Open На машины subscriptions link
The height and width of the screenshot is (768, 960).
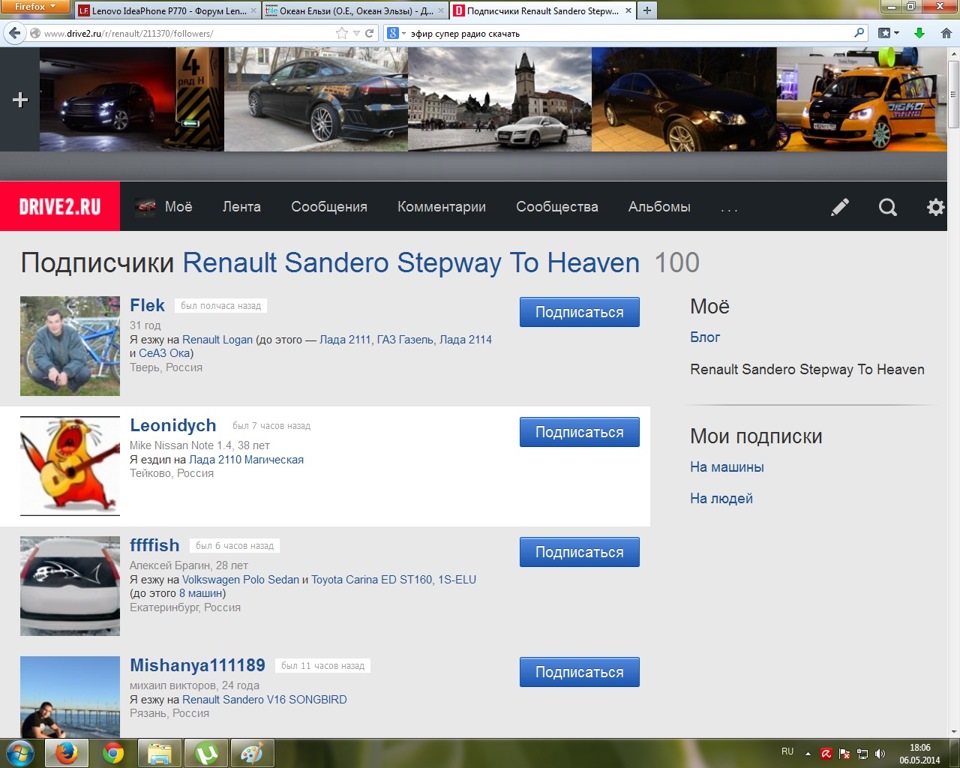click(727, 467)
